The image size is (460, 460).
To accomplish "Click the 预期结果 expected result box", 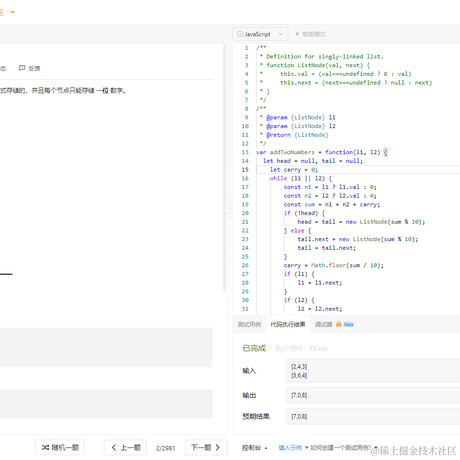I will 373,416.
